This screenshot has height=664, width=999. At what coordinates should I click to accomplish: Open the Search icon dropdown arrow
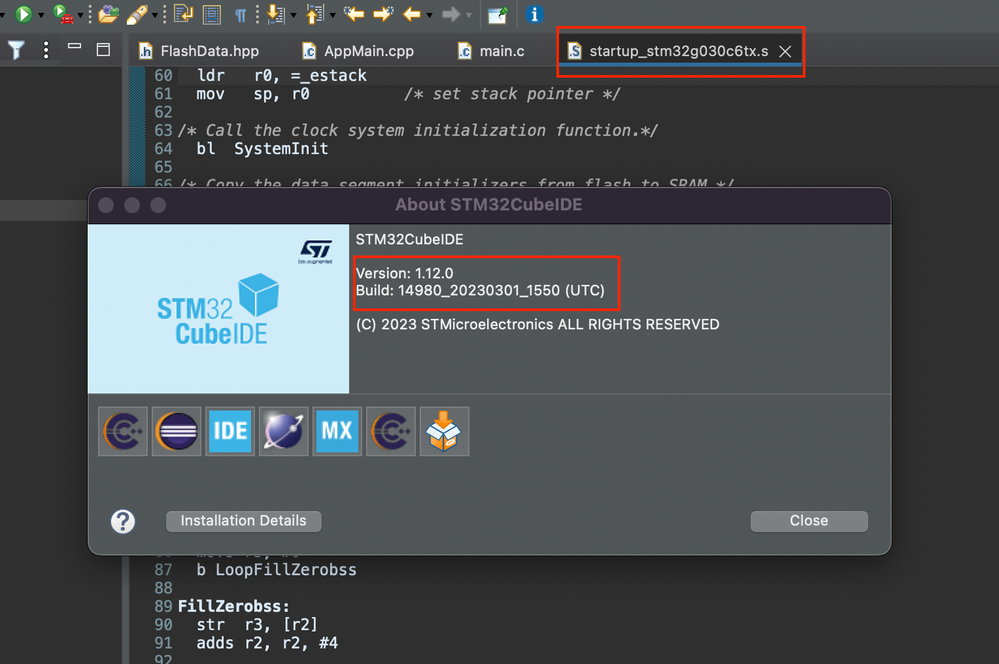[x=154, y=14]
